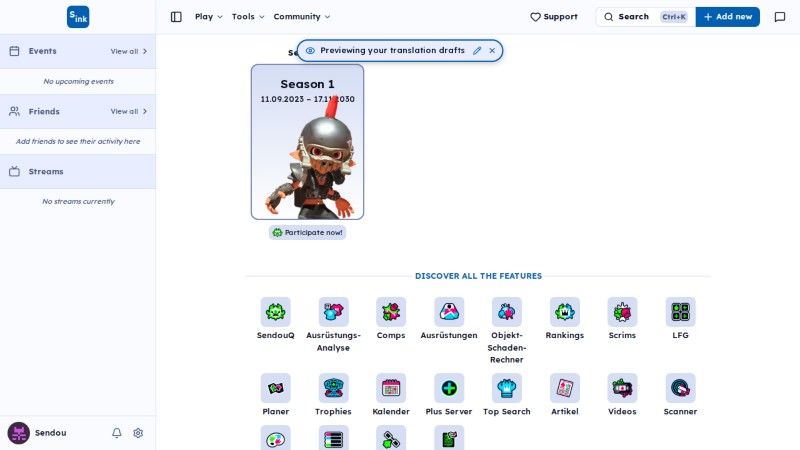Open the Streams sidebar section

tap(78, 171)
